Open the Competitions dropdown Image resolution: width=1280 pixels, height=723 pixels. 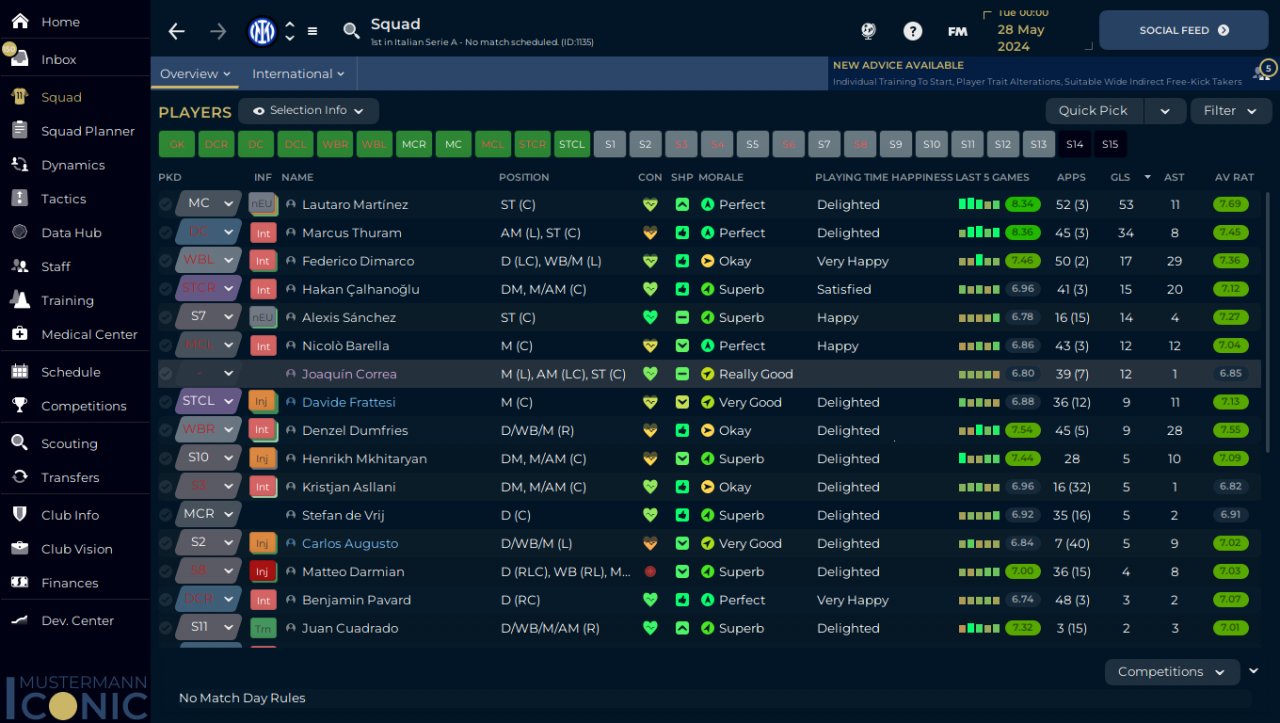1172,672
